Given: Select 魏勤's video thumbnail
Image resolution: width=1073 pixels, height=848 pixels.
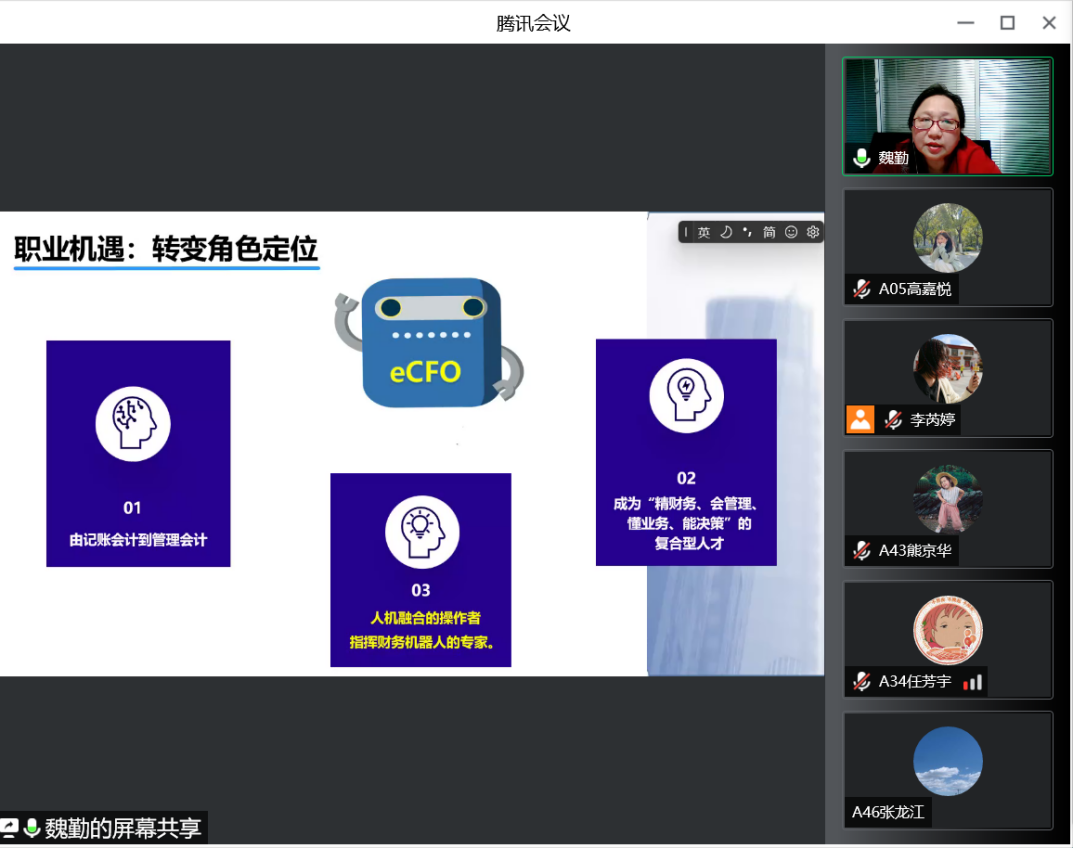Looking at the screenshot, I should pyautogui.click(x=947, y=116).
